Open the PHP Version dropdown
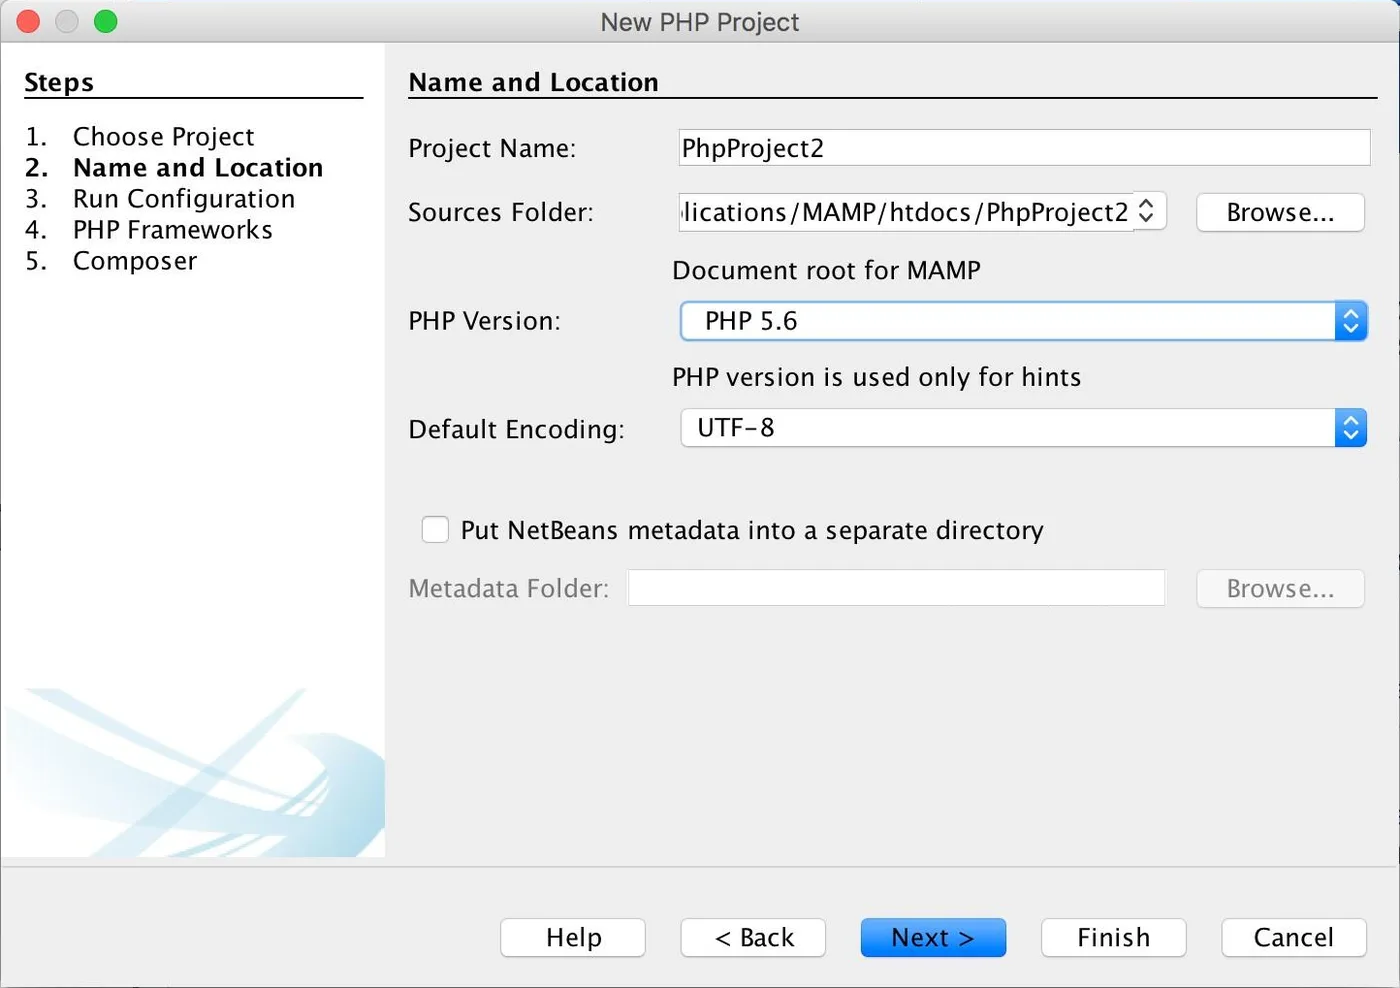The width and height of the screenshot is (1400, 988). pos(1023,321)
